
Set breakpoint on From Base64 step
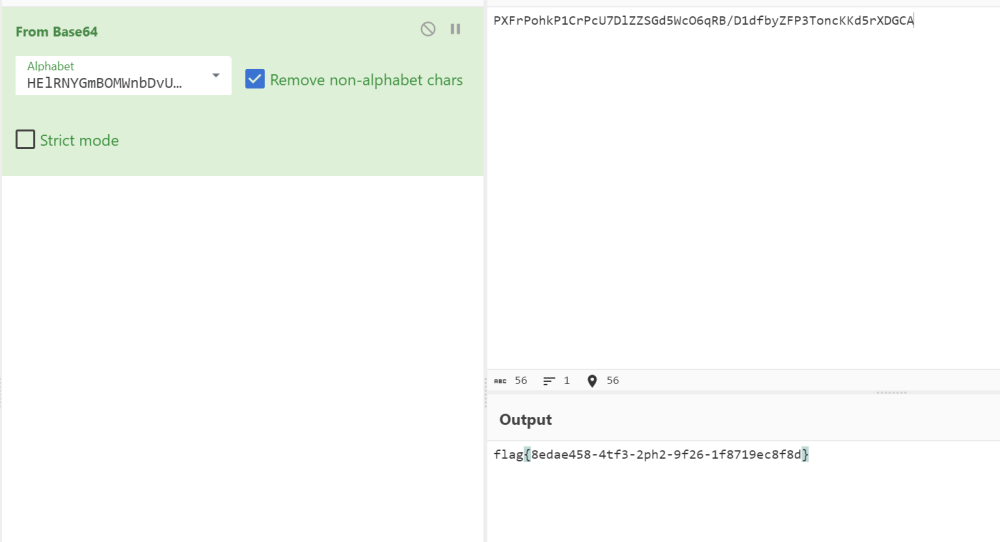pyautogui.click(x=455, y=29)
